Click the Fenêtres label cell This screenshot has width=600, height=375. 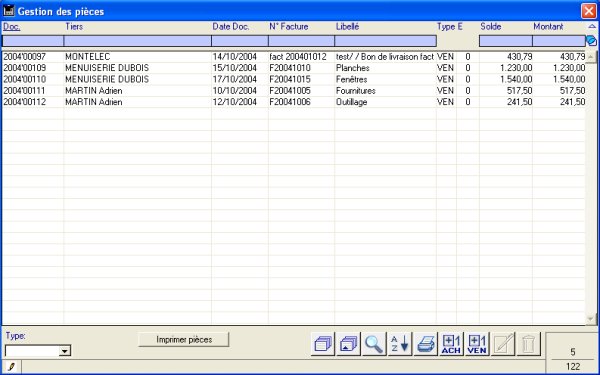click(352, 79)
